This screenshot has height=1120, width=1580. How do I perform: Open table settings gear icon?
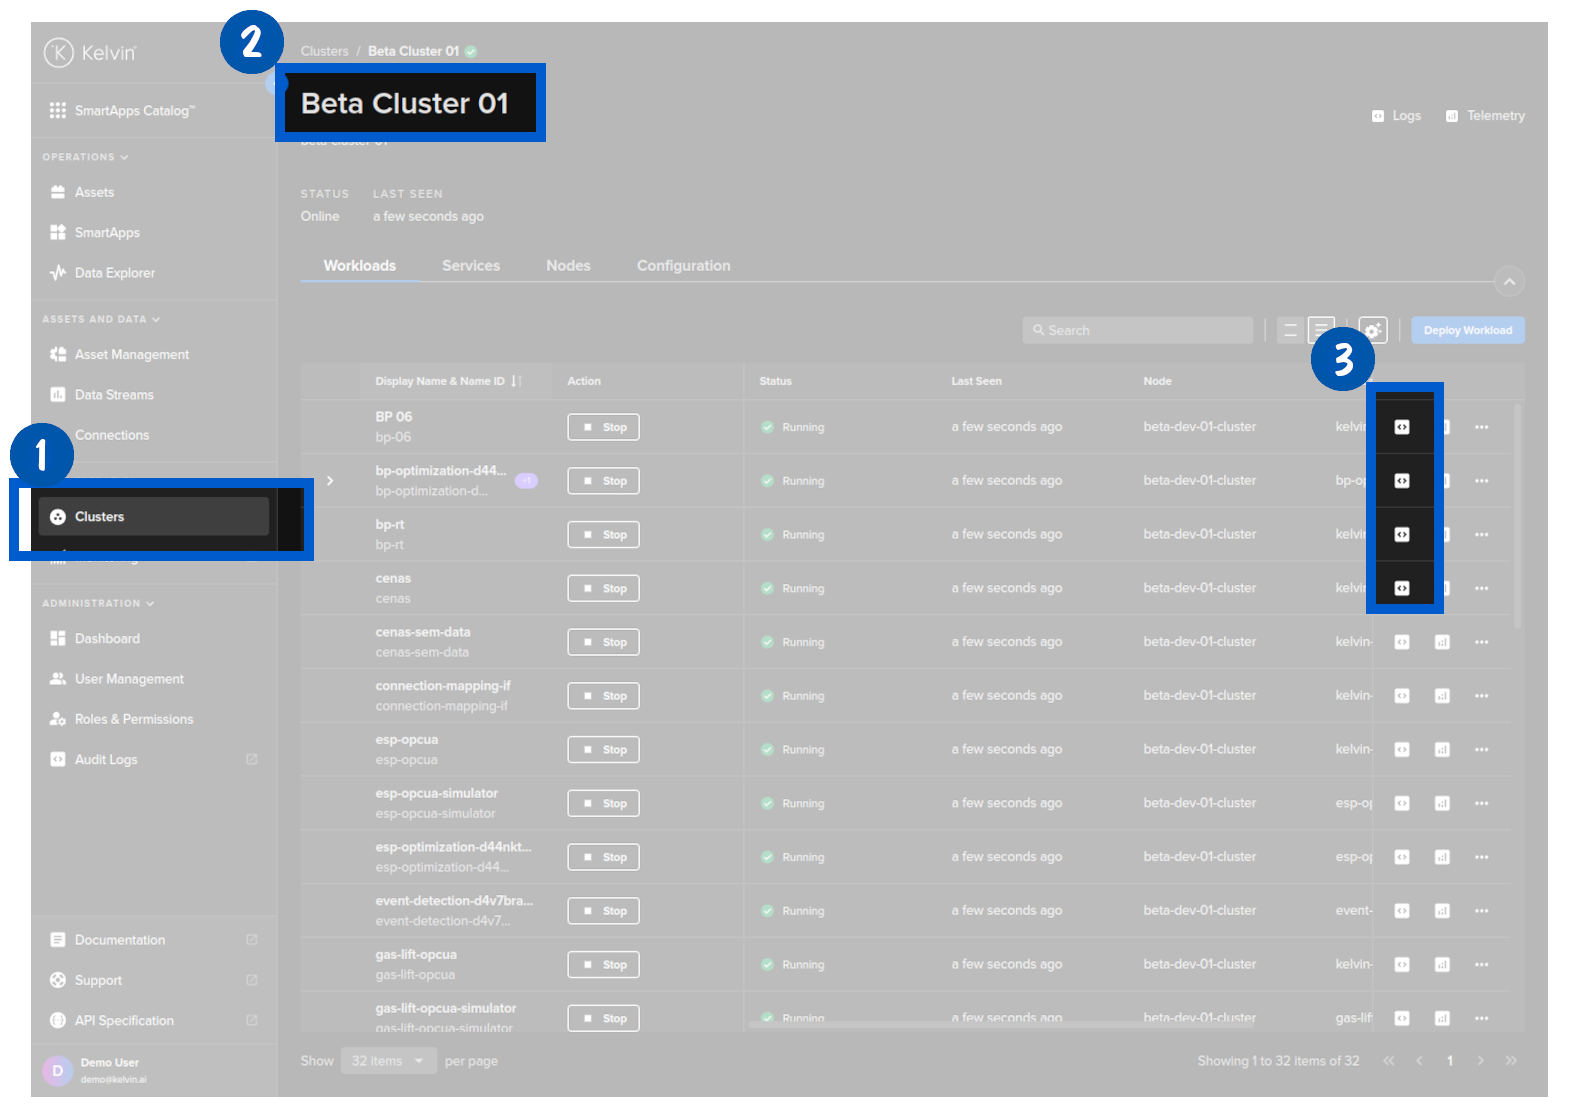1373,330
